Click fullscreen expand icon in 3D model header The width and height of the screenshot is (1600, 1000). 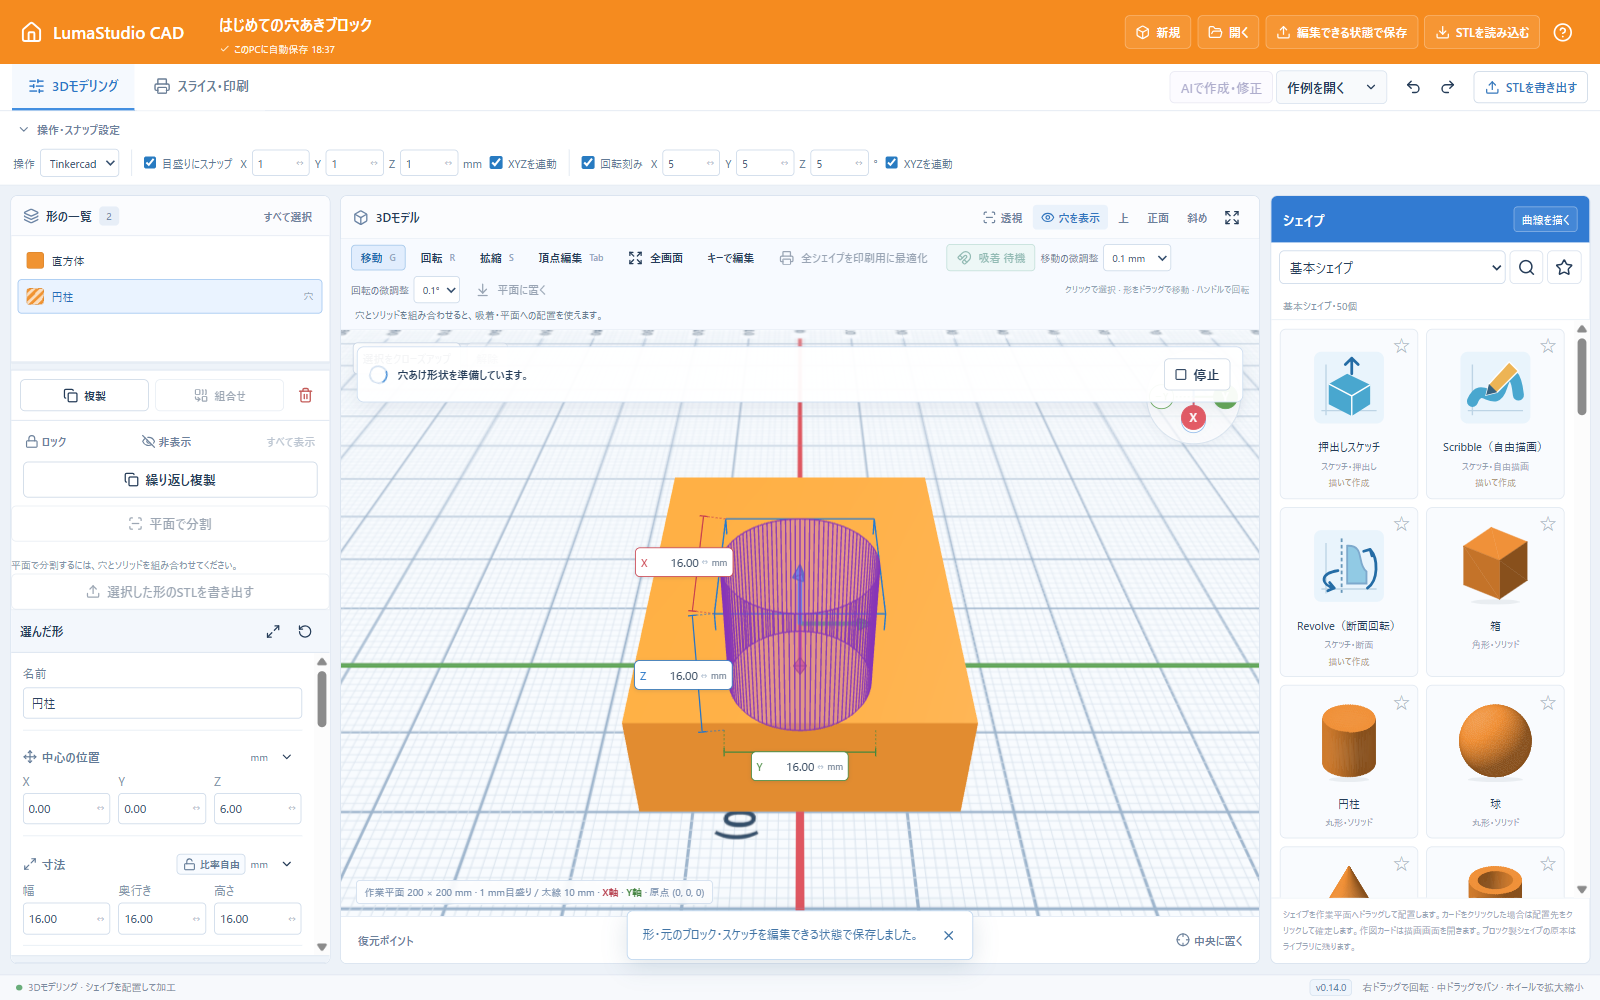tap(1232, 217)
